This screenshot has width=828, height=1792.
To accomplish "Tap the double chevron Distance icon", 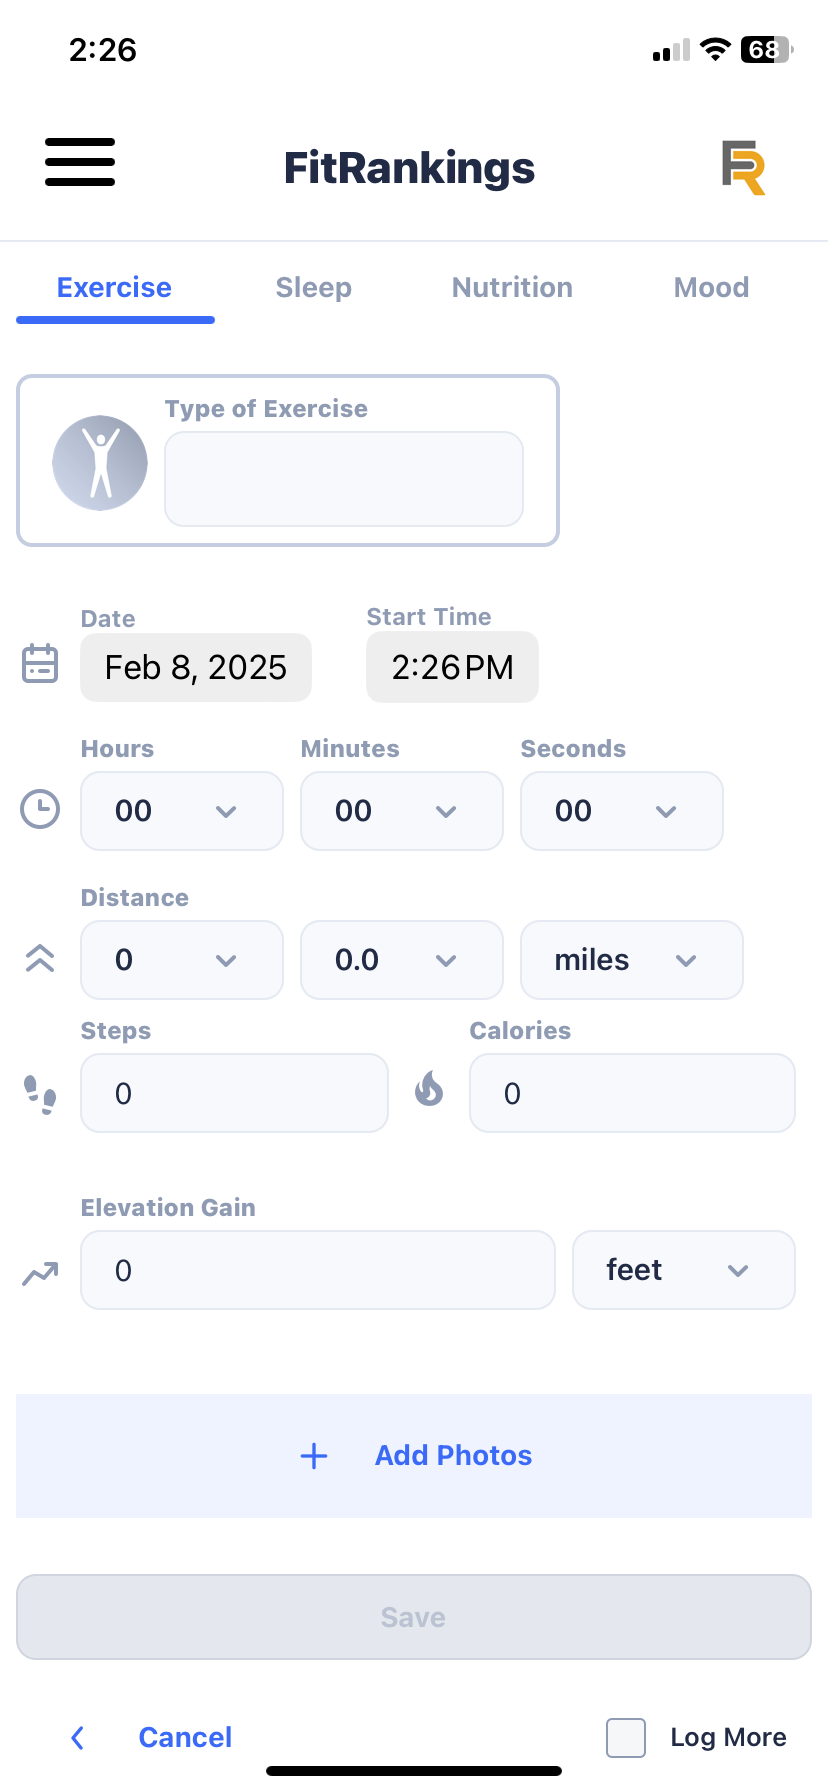I will (x=40, y=958).
